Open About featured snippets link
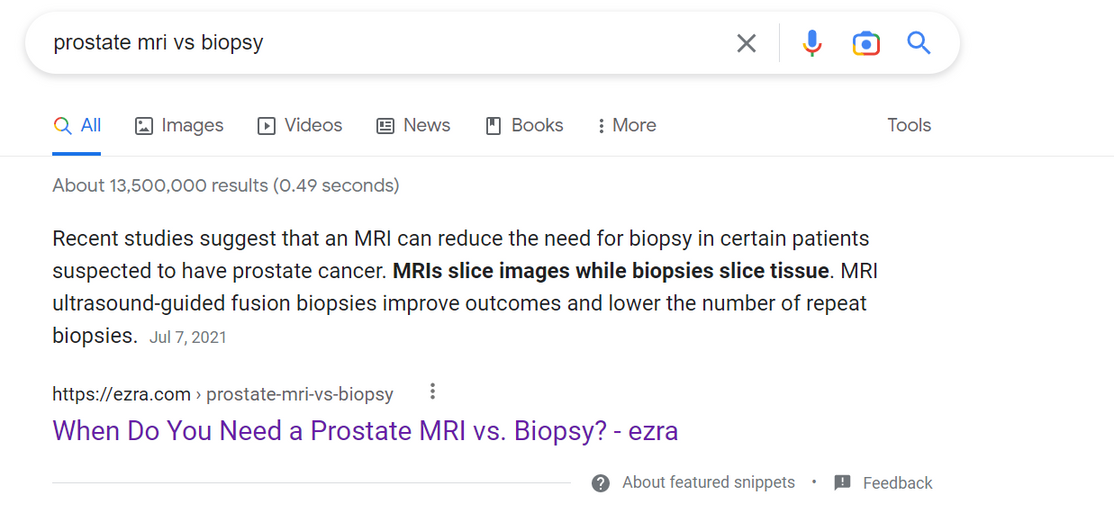 pos(708,483)
